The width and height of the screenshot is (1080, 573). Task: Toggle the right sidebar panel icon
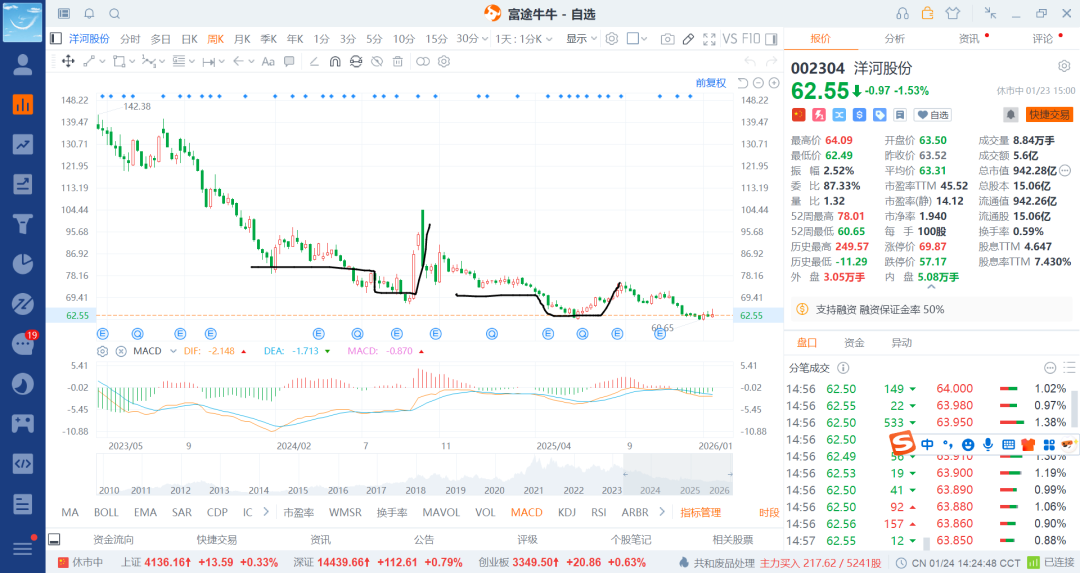(x=771, y=39)
